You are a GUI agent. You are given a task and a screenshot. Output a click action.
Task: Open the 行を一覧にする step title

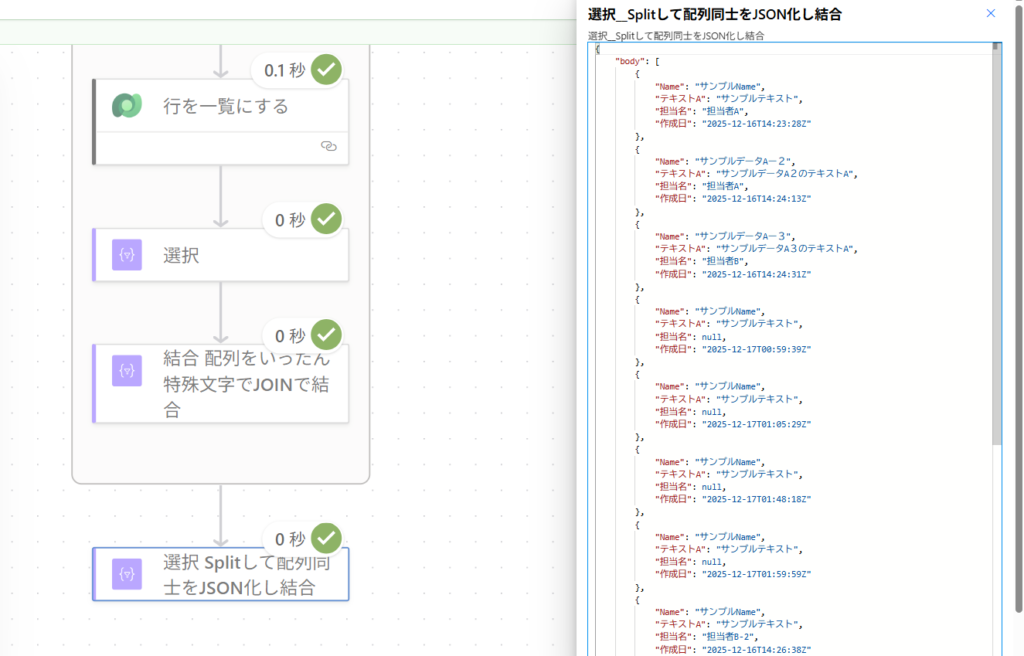coord(226,106)
